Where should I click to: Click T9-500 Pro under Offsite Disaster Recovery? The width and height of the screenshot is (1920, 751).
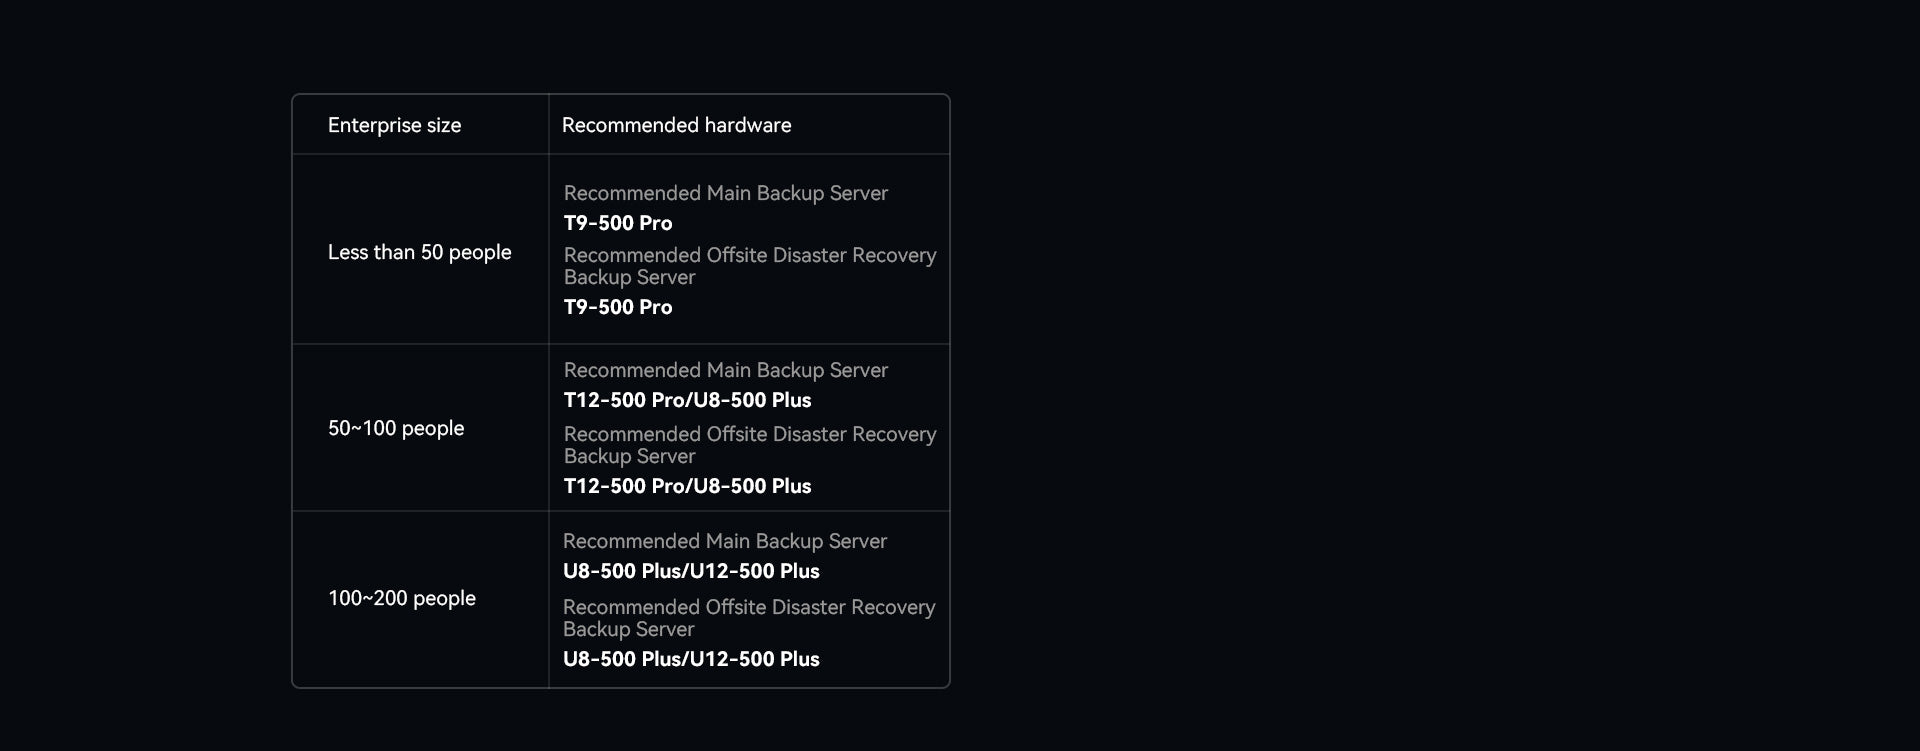618,307
